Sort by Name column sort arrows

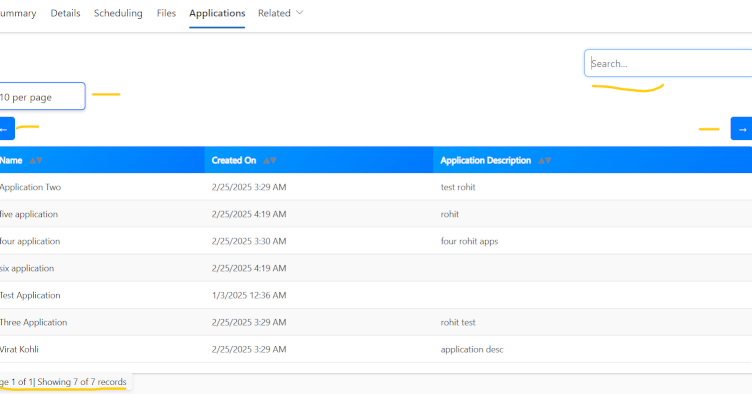point(36,161)
